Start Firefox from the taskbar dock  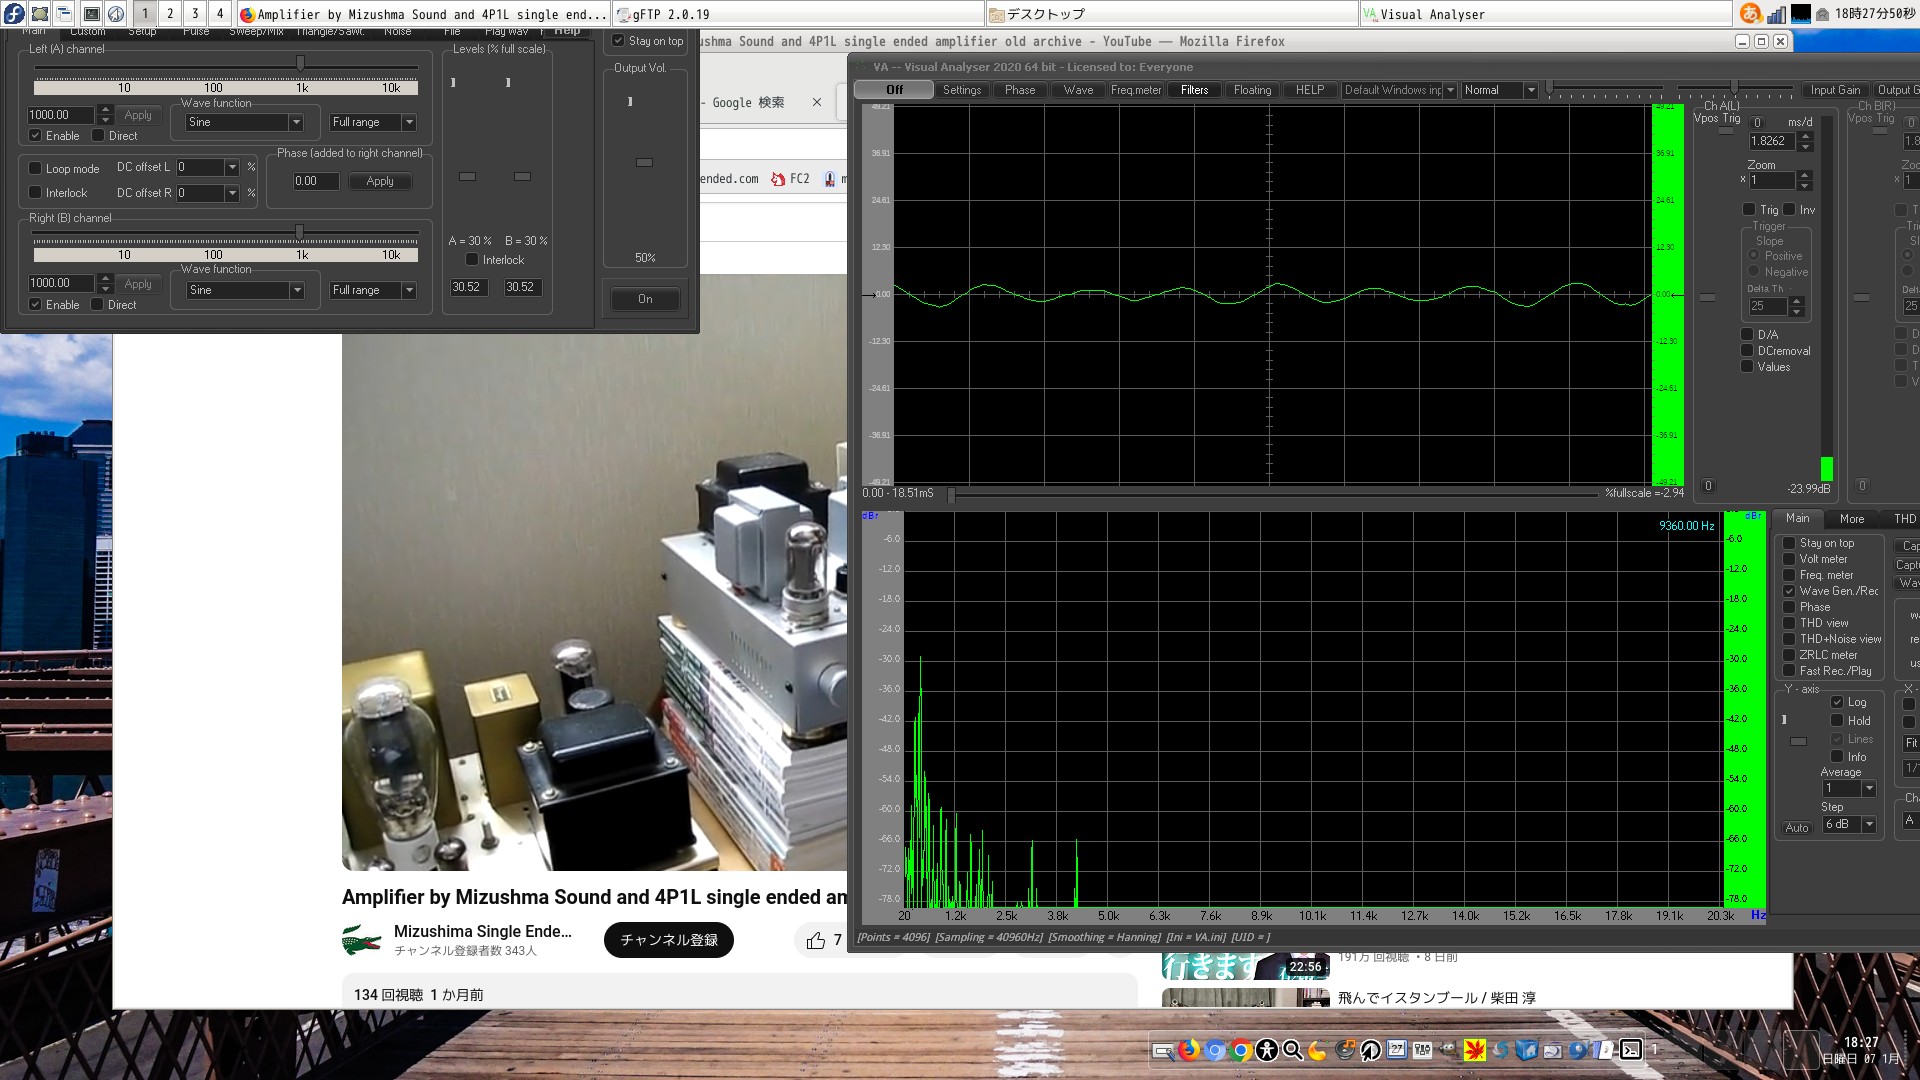1190,1051
